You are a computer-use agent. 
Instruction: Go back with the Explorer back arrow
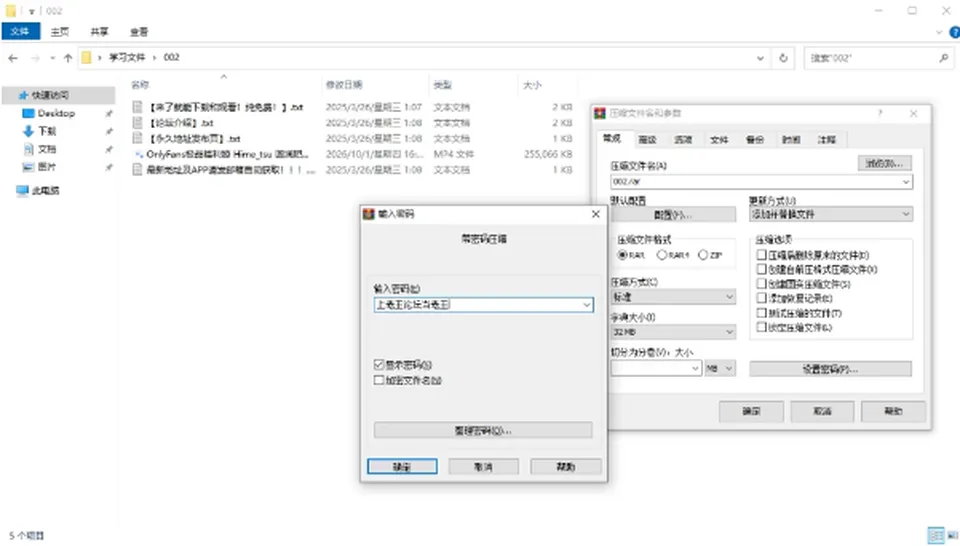tap(13, 58)
